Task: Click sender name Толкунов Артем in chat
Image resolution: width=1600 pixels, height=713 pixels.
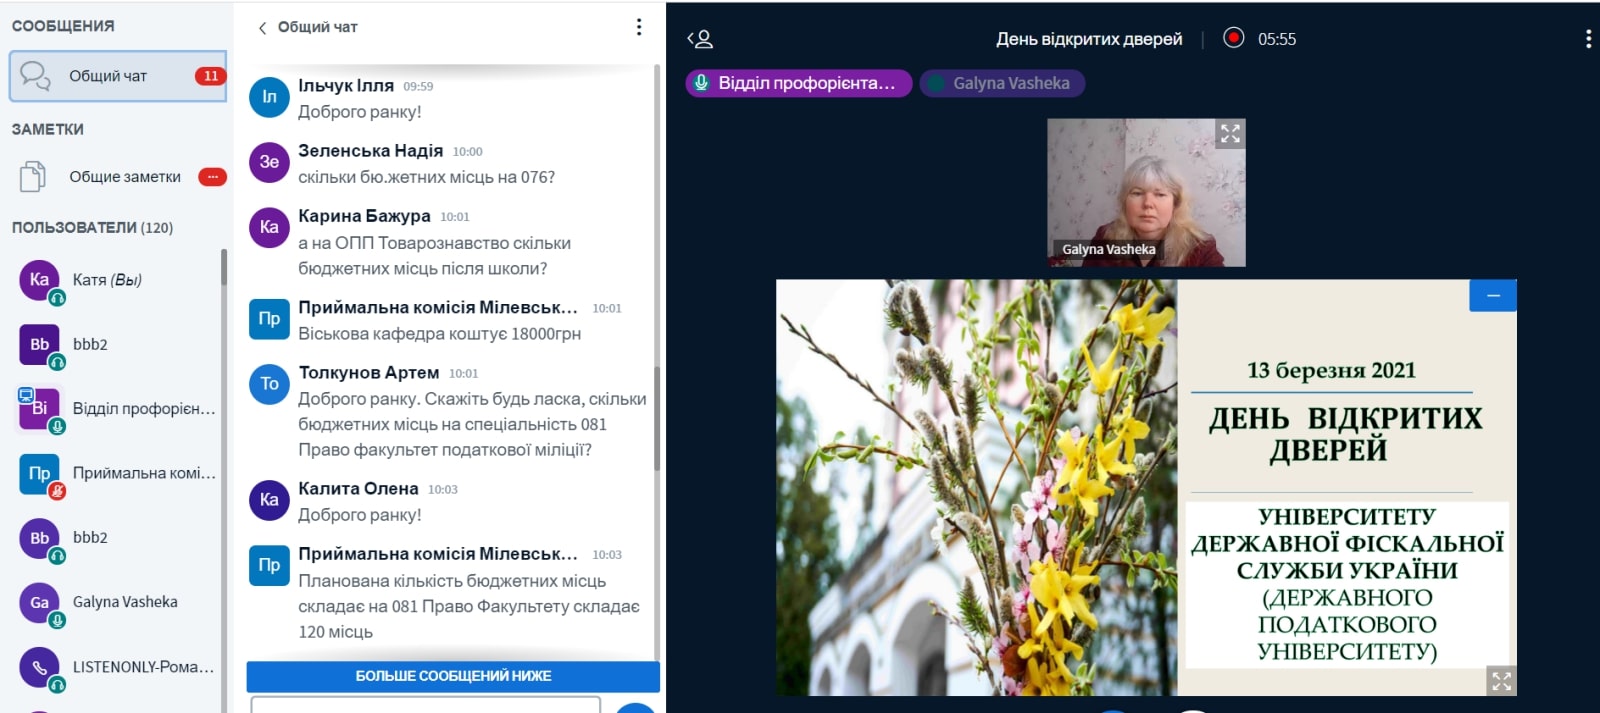Action: [x=368, y=373]
